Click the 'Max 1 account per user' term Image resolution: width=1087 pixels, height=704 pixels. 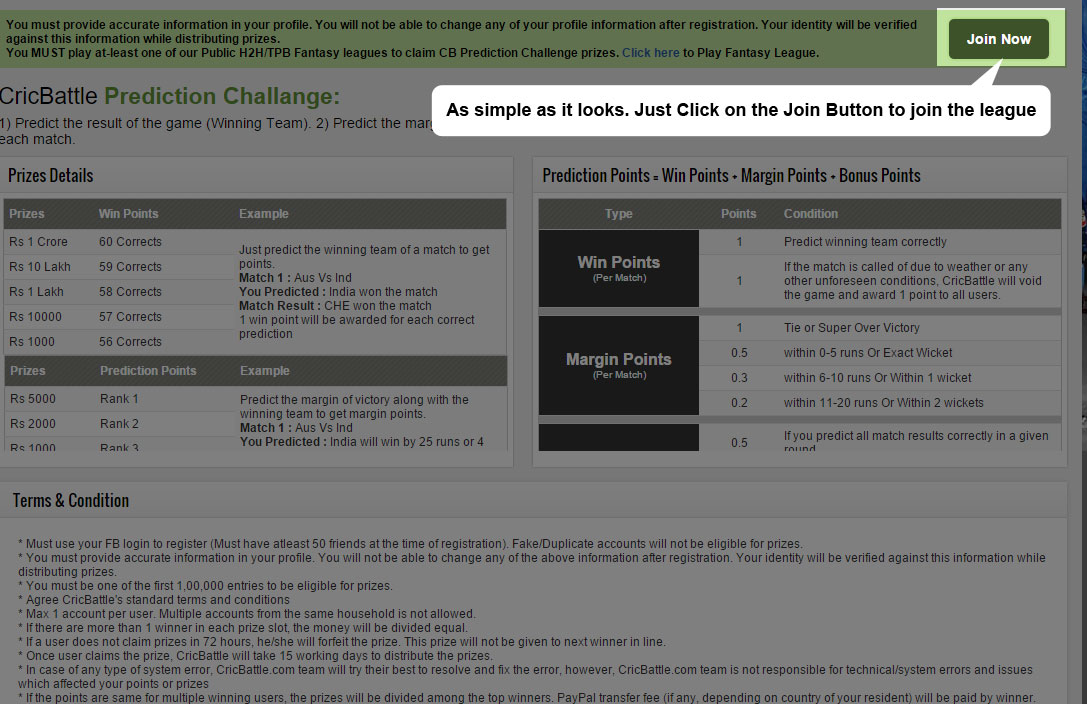pyautogui.click(x=247, y=614)
